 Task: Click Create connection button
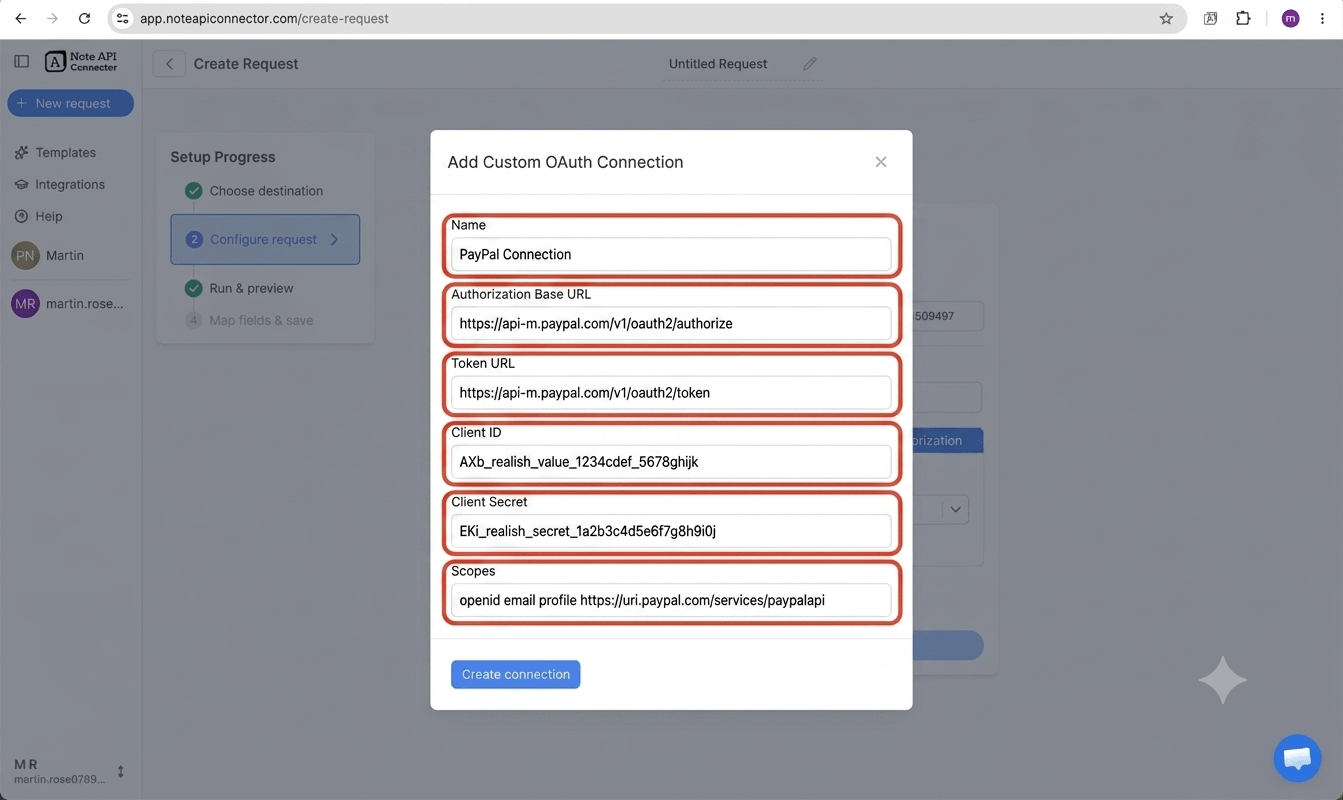click(515, 674)
